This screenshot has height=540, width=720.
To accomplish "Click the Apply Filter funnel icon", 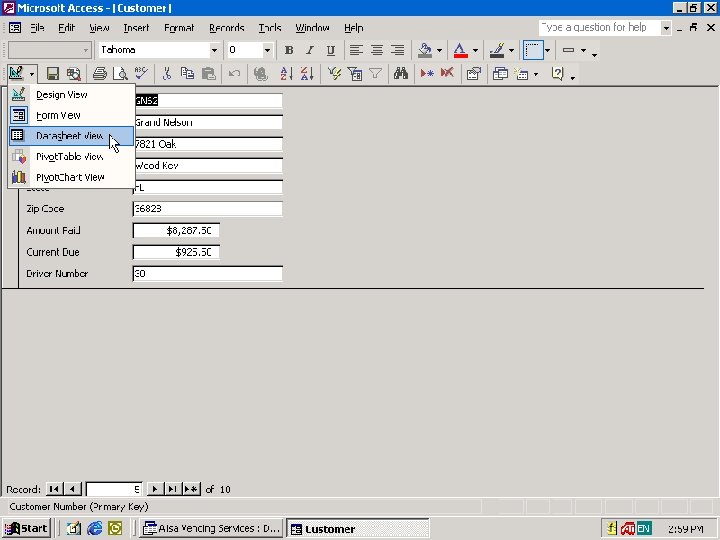I will (375, 73).
